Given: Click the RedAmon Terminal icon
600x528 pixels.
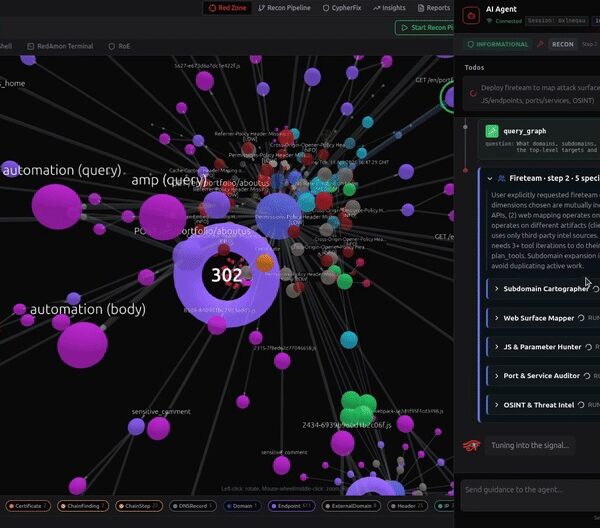Looking at the screenshot, I should (31, 46).
